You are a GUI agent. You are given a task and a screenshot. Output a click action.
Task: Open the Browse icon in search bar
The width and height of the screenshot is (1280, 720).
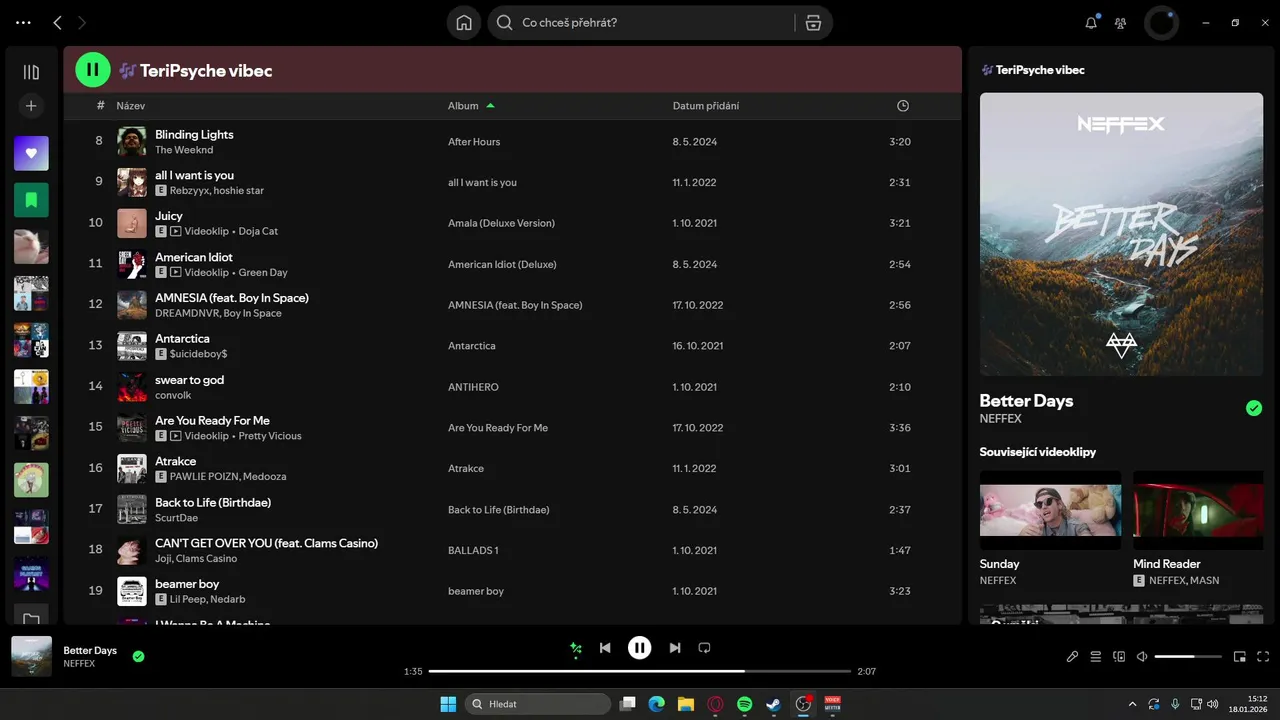[813, 23]
